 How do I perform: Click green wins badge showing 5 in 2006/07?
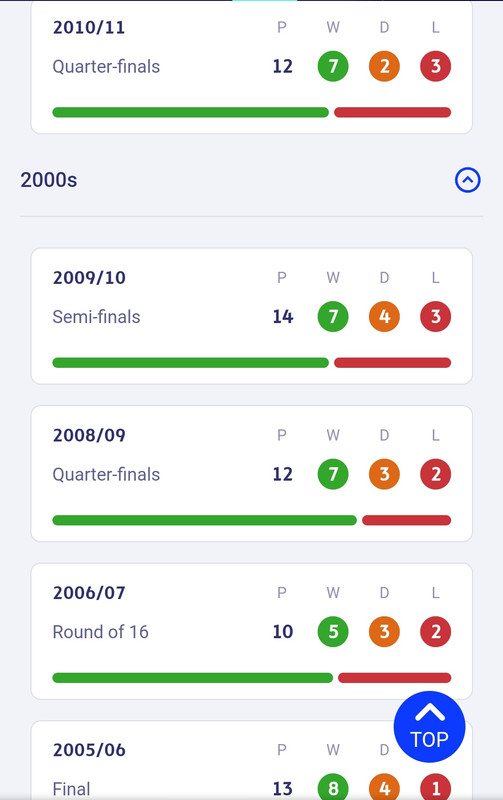[333, 632]
